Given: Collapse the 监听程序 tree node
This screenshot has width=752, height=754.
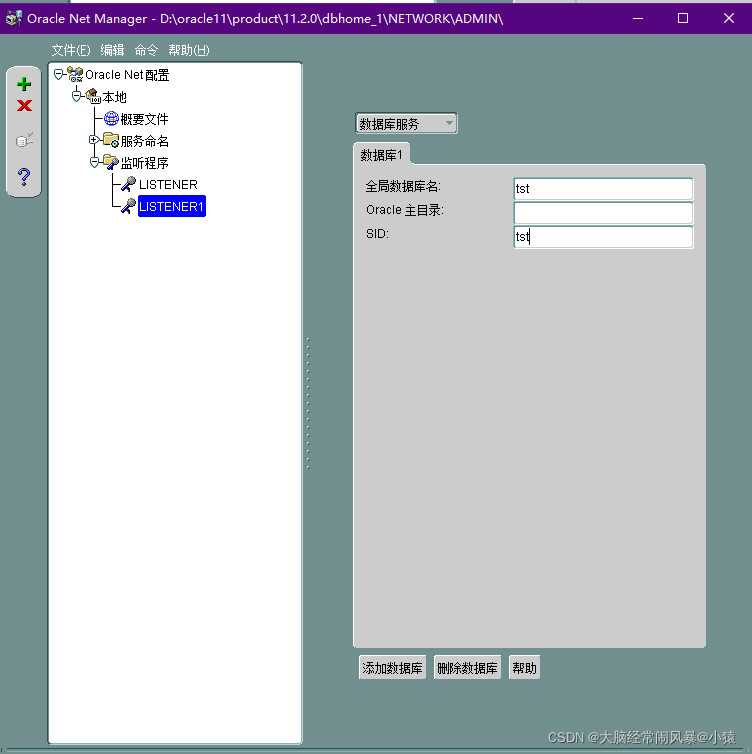Looking at the screenshot, I should tap(94, 162).
